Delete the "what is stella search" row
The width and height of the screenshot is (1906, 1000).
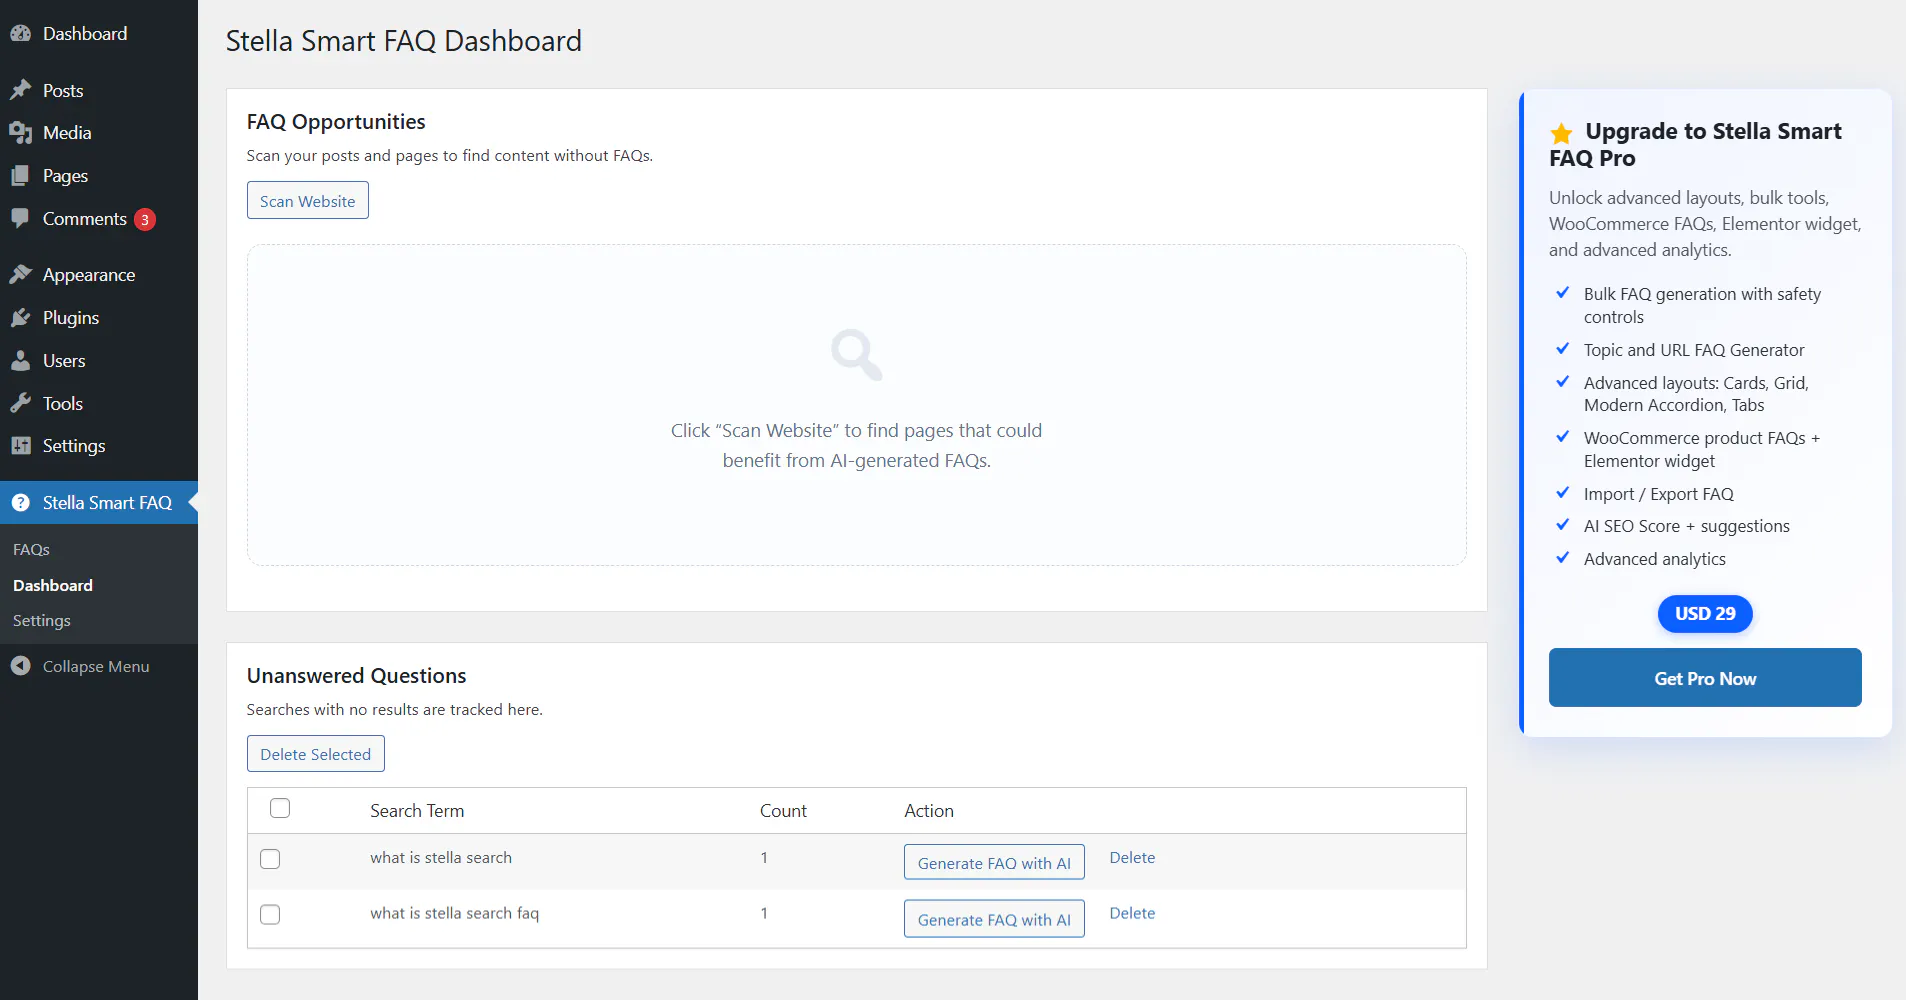point(1132,857)
